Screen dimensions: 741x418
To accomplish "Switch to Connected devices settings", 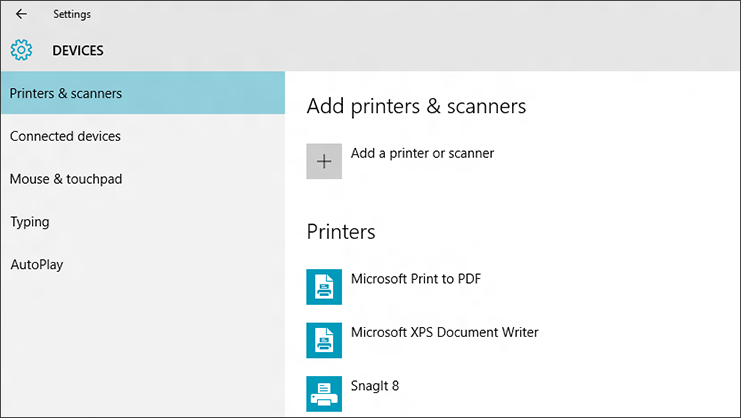I will tap(65, 136).
